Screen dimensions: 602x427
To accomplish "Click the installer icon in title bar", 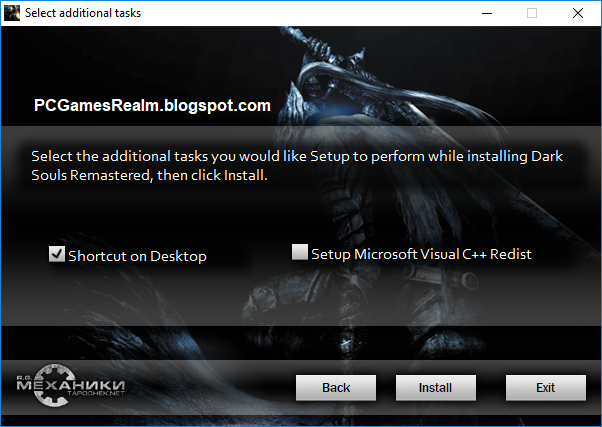I will pyautogui.click(x=12, y=13).
